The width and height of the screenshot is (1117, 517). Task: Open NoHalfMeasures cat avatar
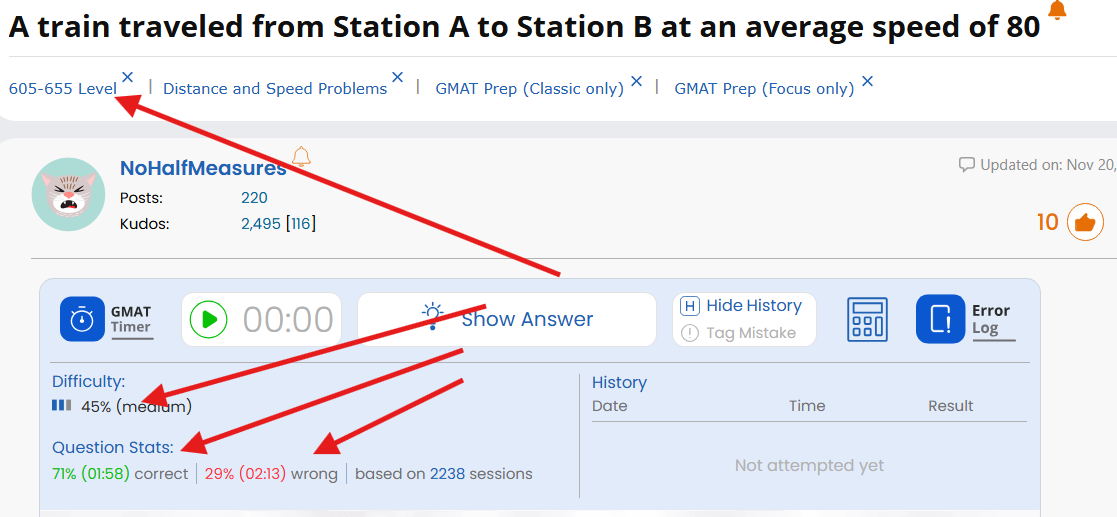pyautogui.click(x=68, y=194)
